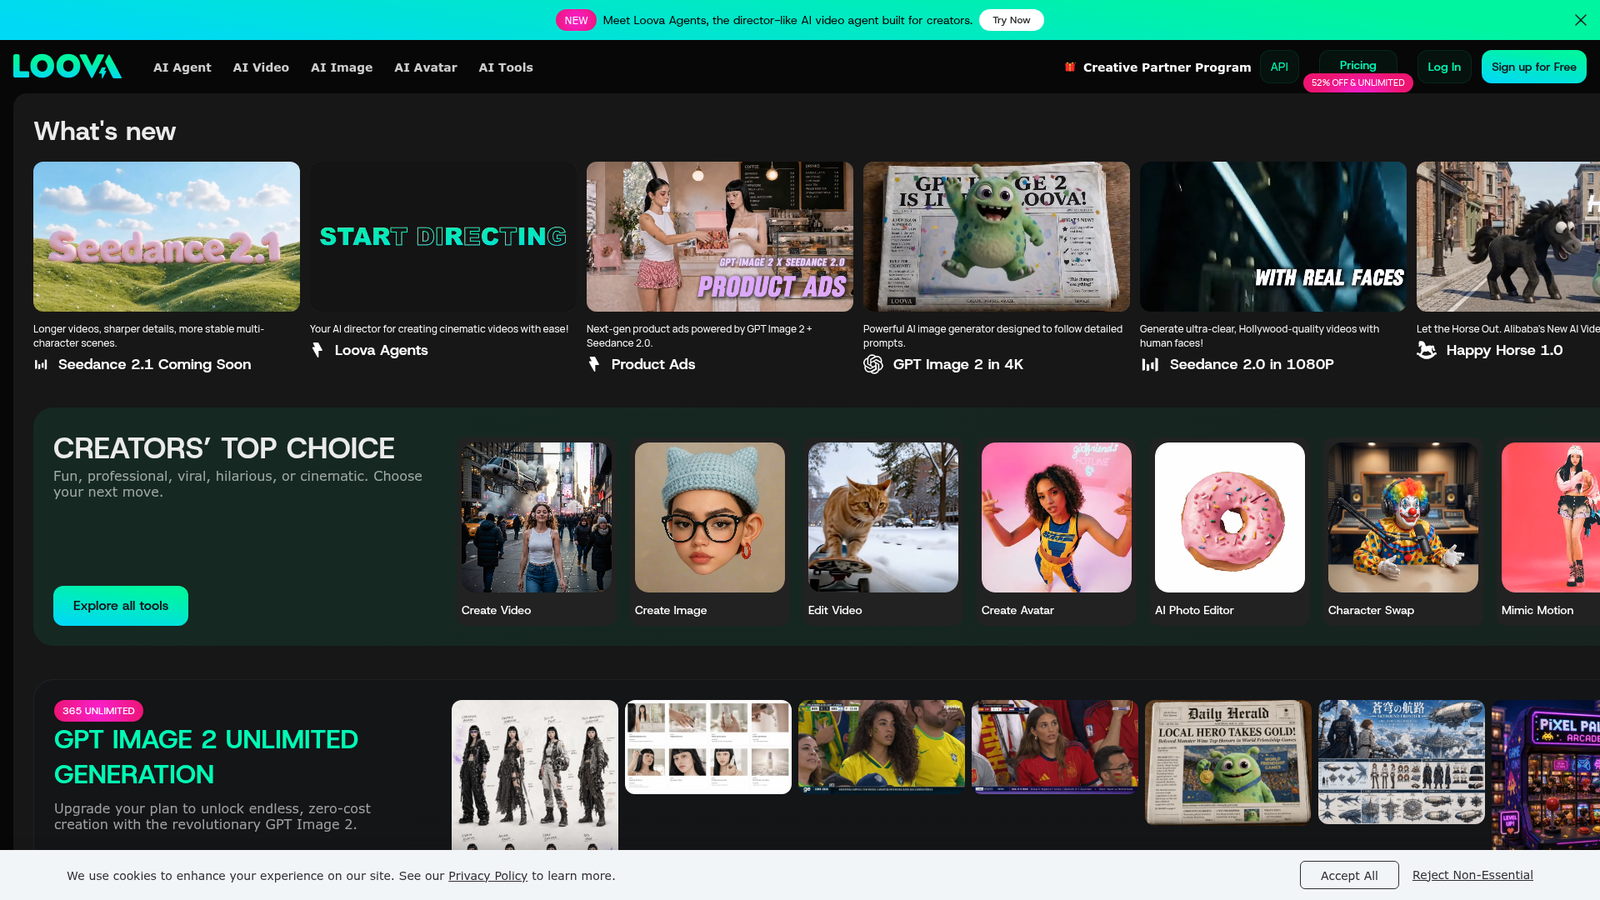Click Sign up for Free
Screen dimensions: 1600x900
(1534, 67)
